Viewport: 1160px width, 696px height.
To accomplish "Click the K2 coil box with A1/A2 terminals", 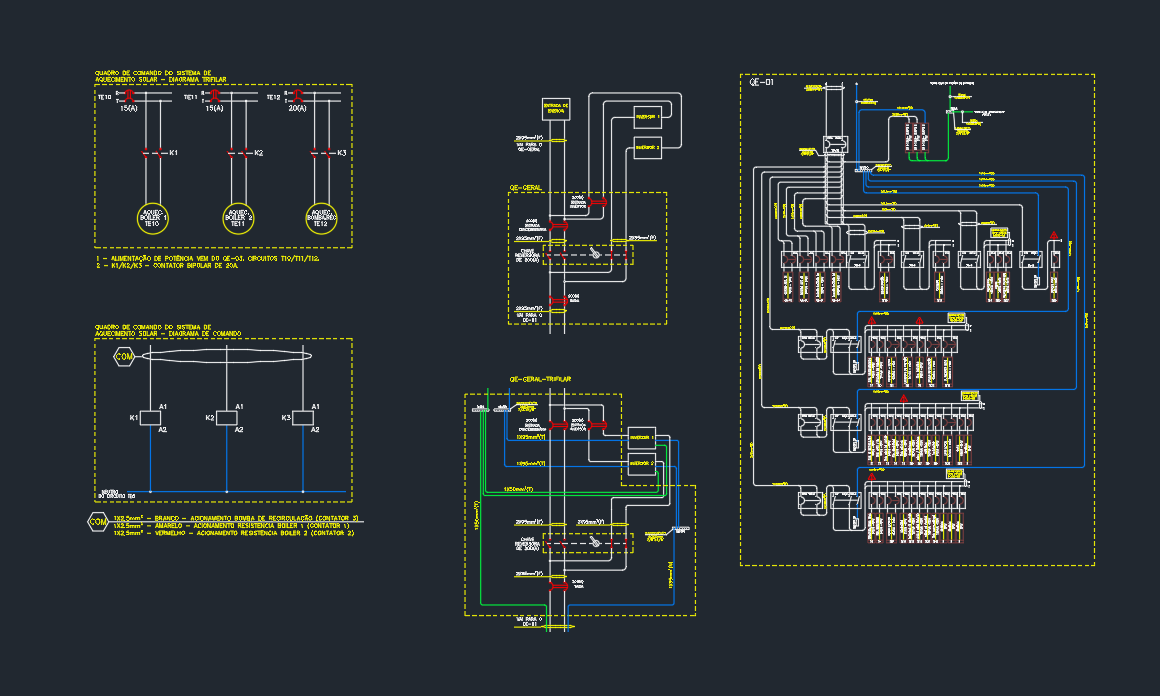I will (x=227, y=418).
